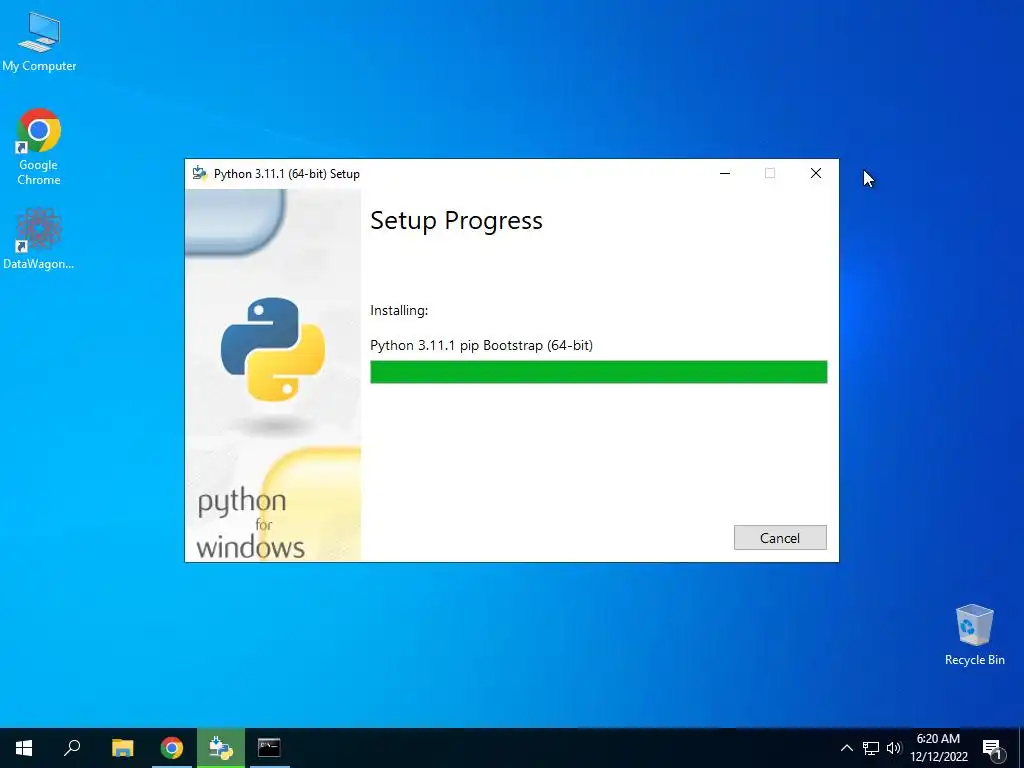The height and width of the screenshot is (768, 1024).
Task: Open File Explorer from the taskbar
Action: [122, 748]
